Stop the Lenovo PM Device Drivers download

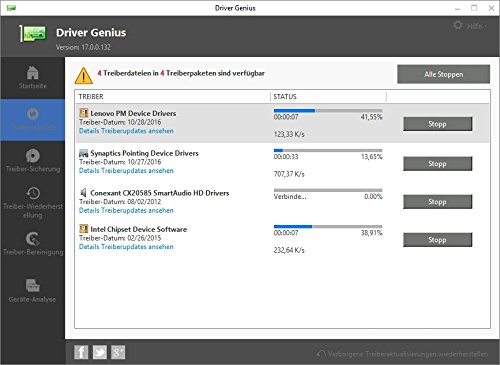[x=437, y=124]
